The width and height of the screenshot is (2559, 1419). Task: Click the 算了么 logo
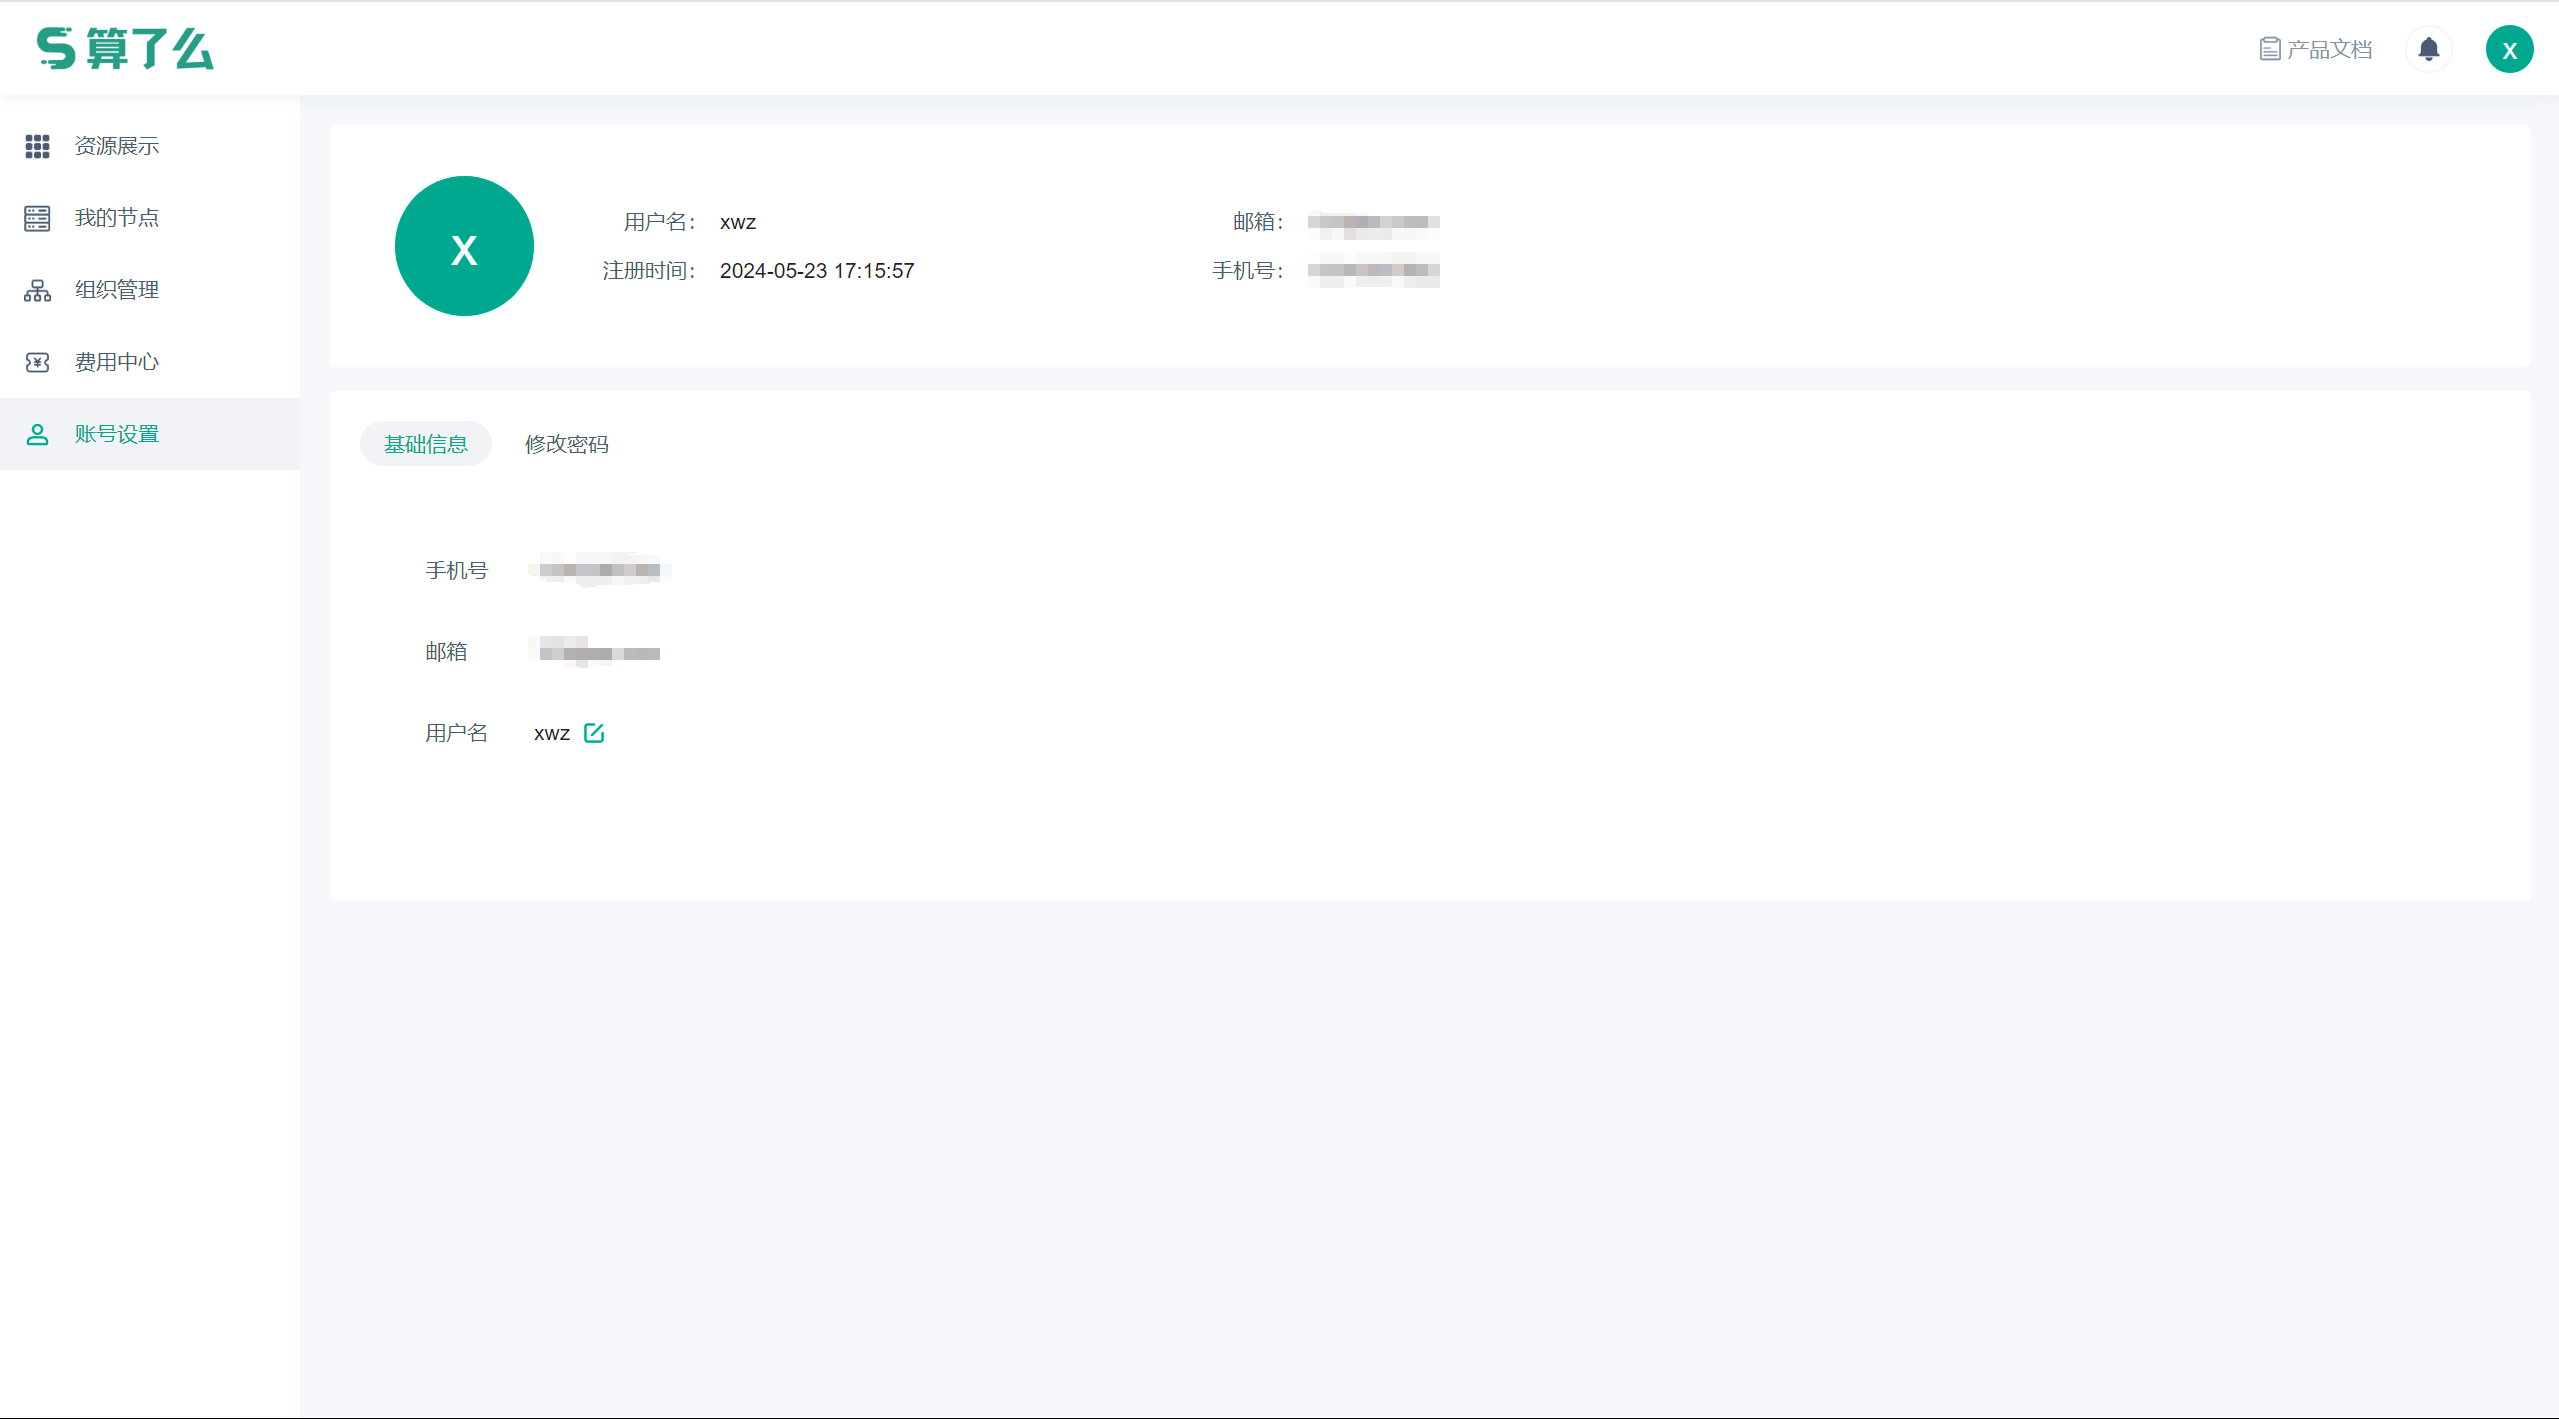(x=125, y=48)
